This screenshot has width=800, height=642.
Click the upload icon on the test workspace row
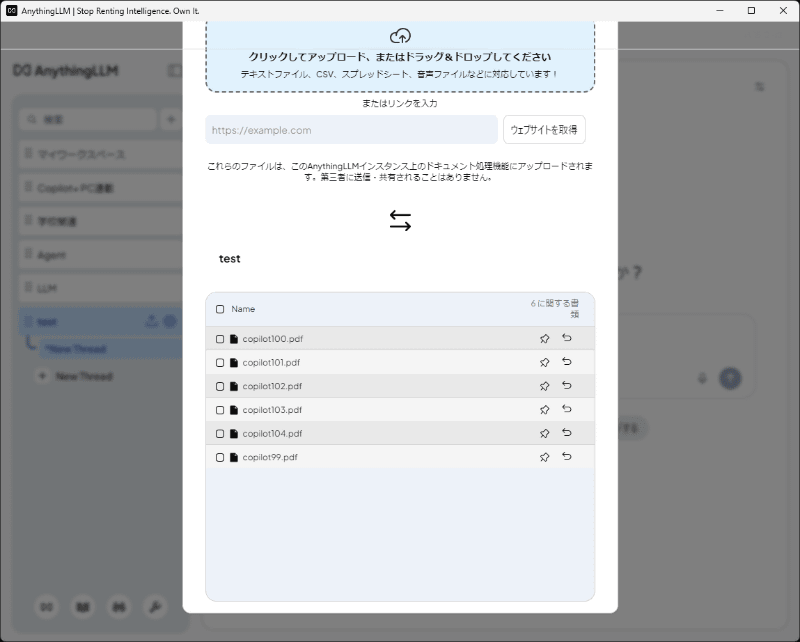[152, 321]
